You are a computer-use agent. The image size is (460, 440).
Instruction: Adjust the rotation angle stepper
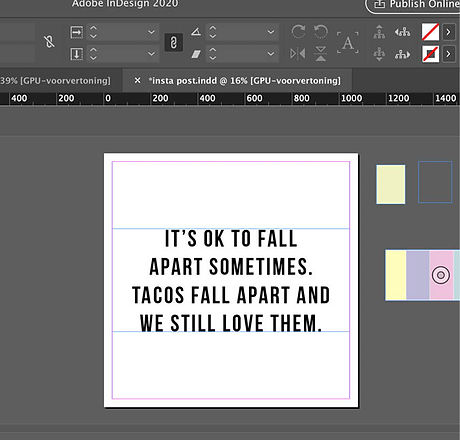213,32
